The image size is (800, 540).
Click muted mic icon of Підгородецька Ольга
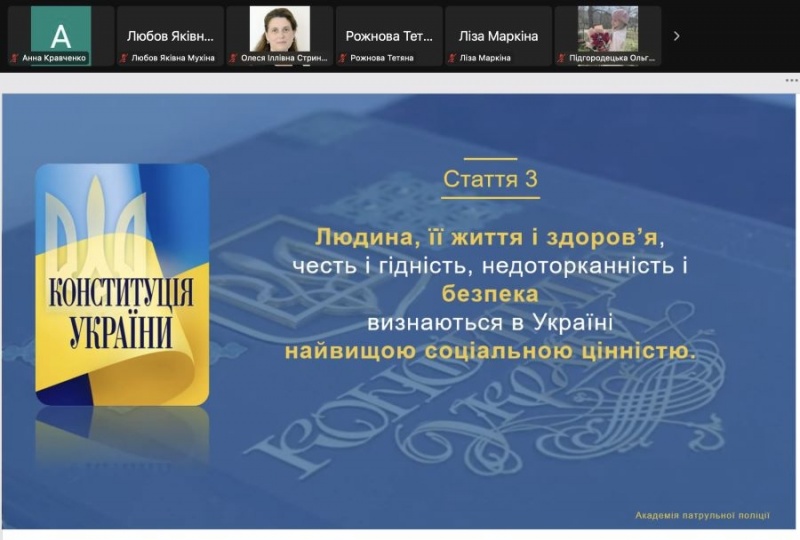(562, 58)
